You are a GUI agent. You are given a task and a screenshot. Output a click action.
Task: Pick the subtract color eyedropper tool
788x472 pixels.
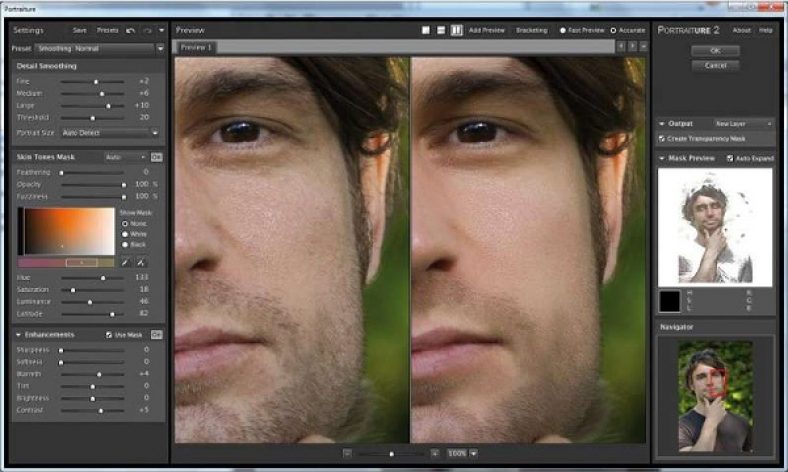coord(141,262)
